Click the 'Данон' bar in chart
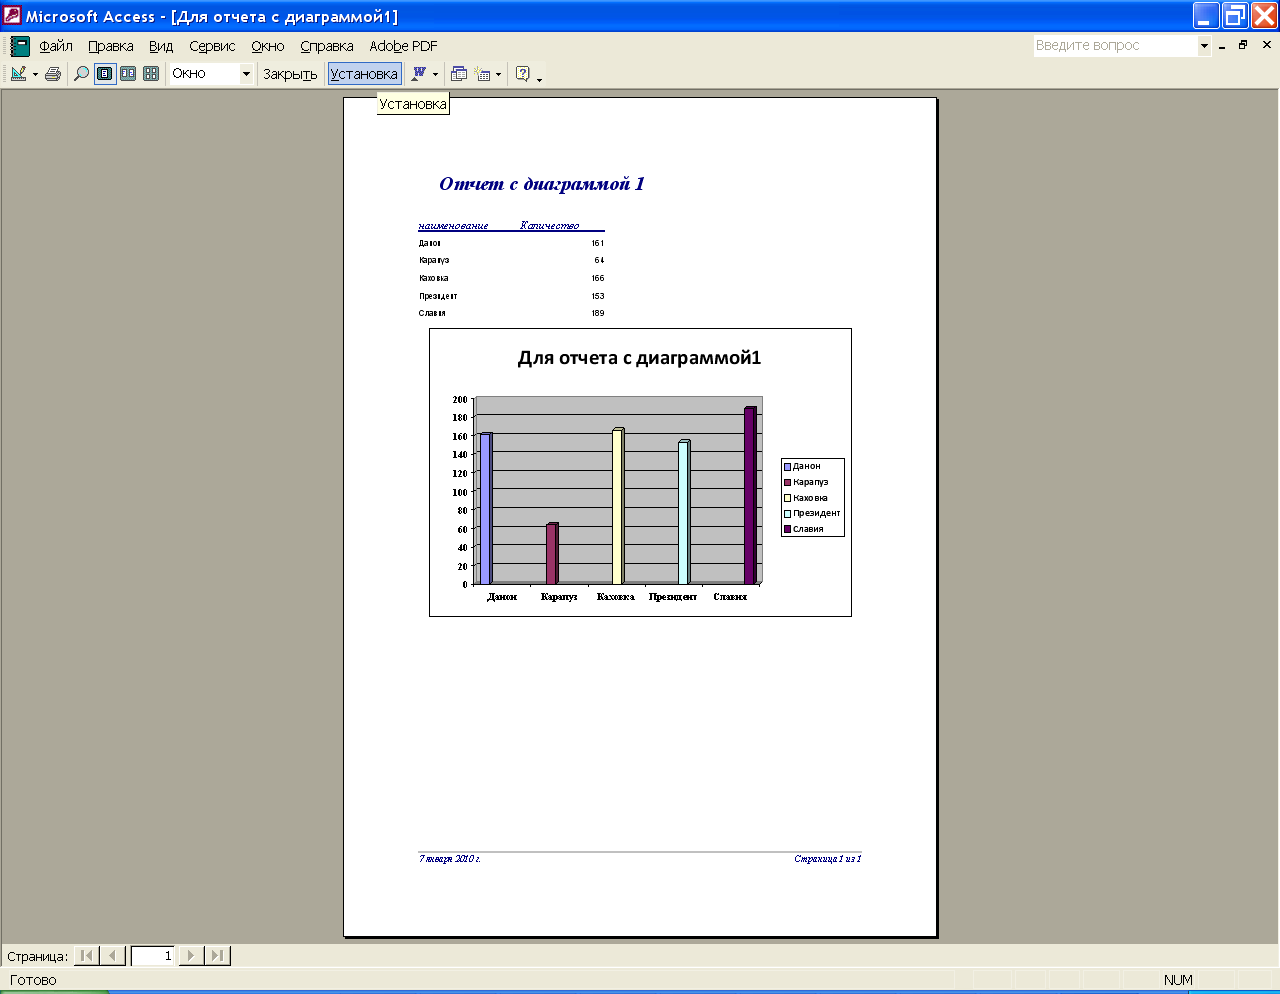Image resolution: width=1280 pixels, height=994 pixels. (x=486, y=509)
